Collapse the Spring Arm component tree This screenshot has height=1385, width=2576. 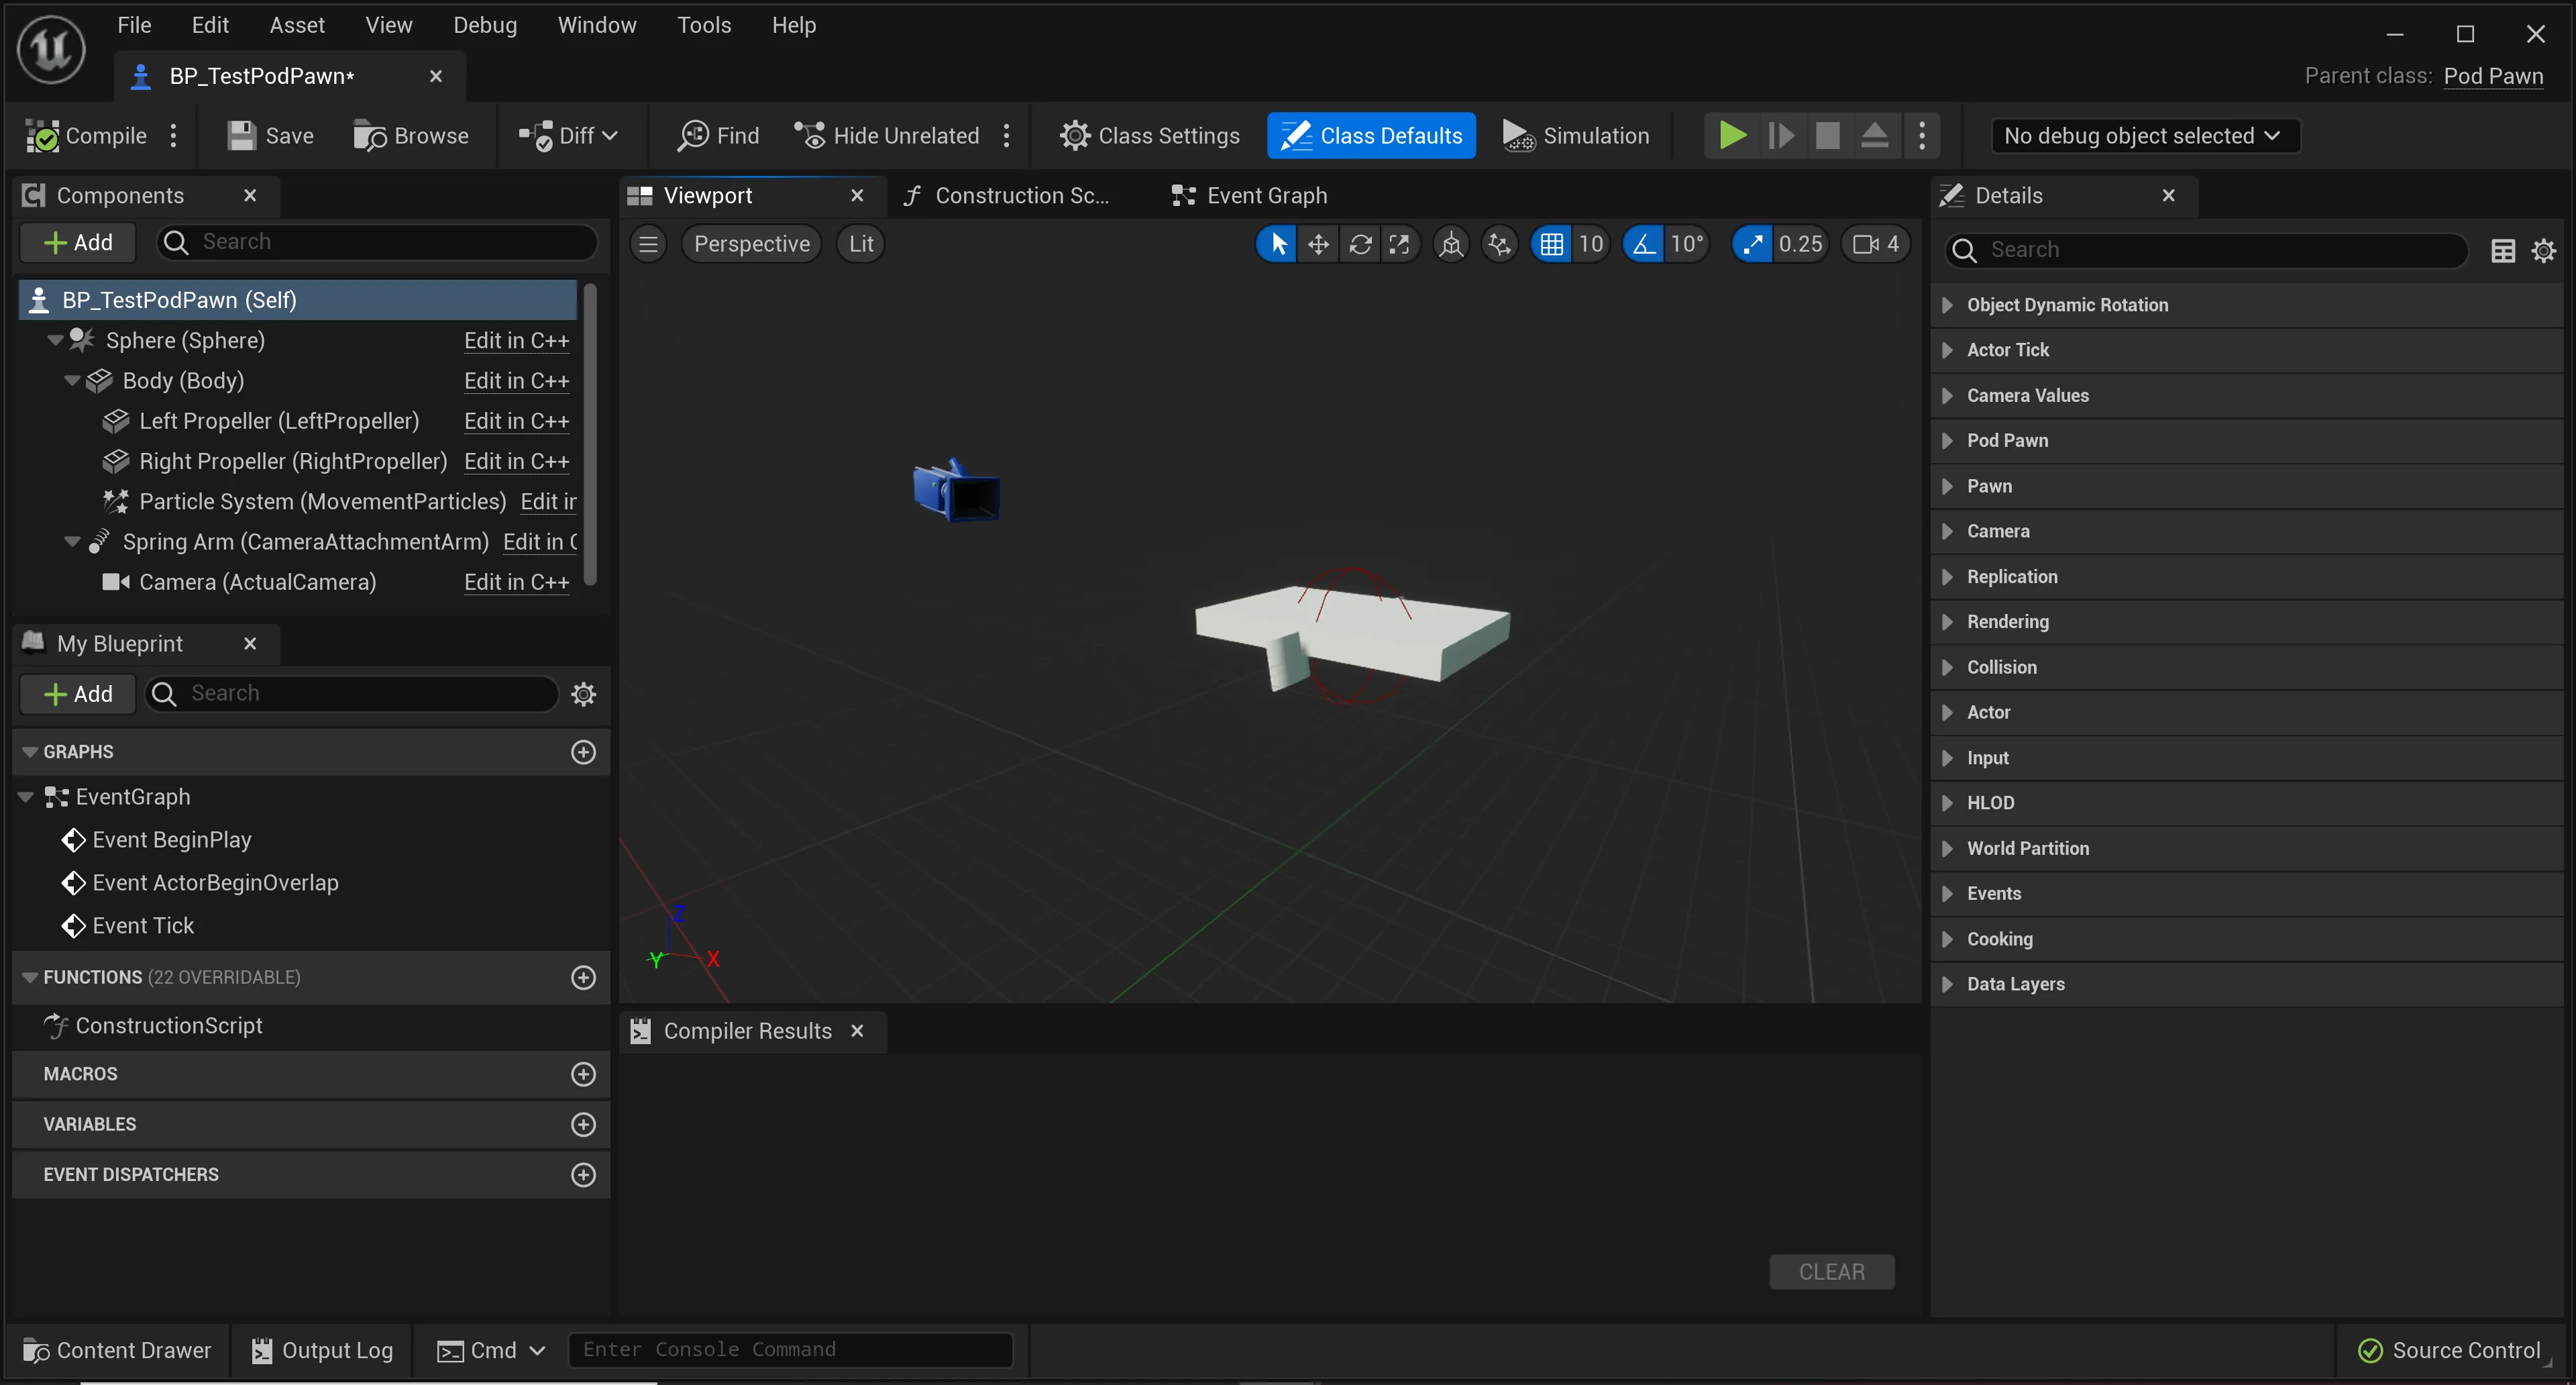click(72, 542)
